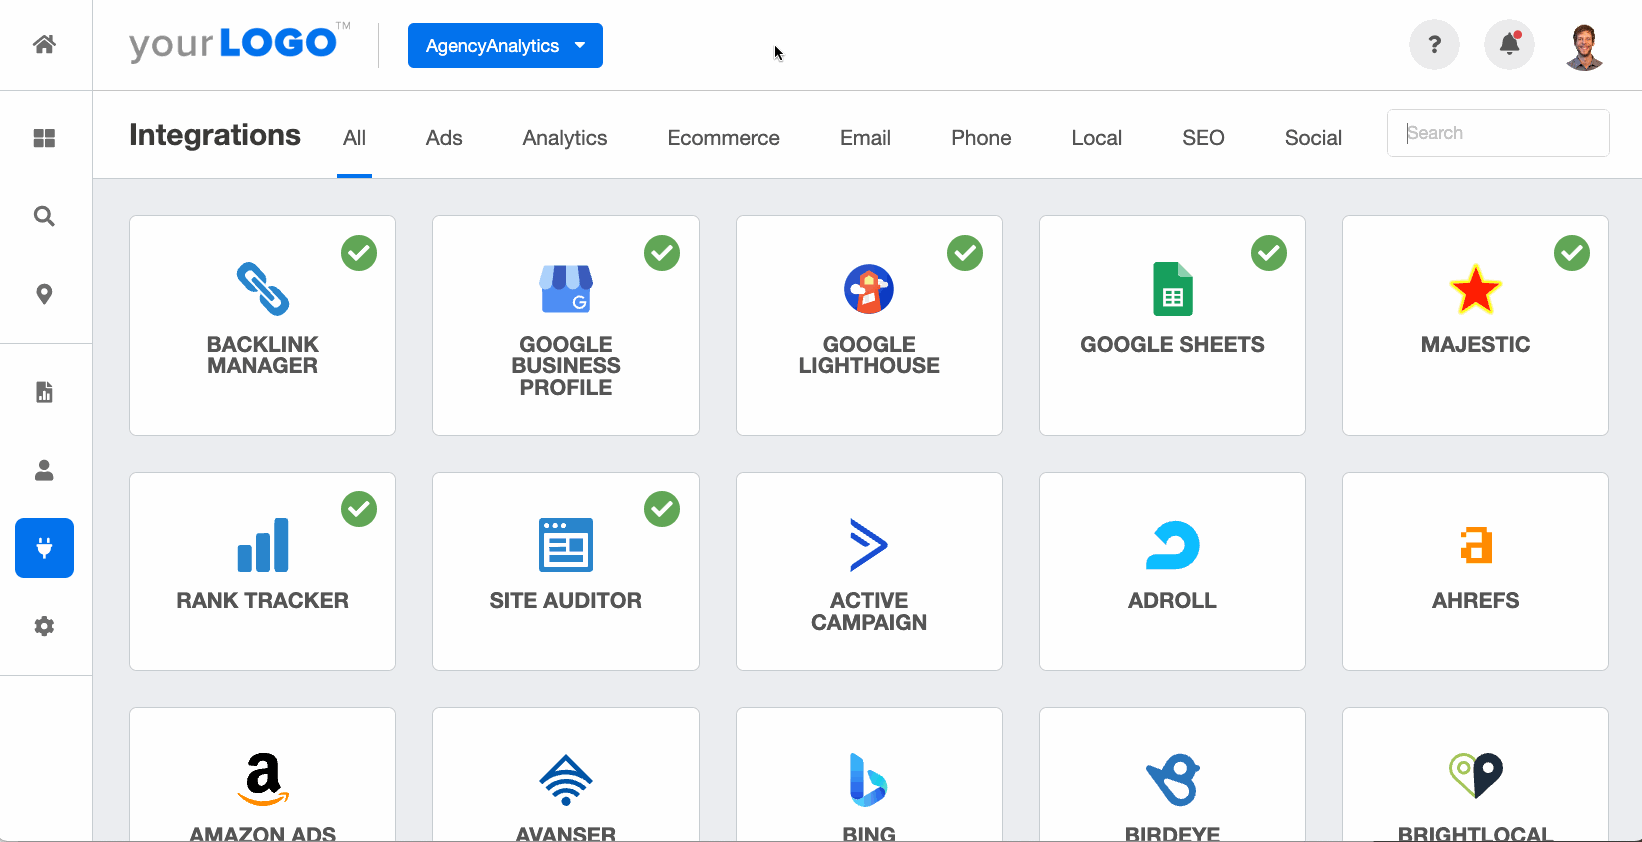Switch to the Social tab

(1313, 138)
